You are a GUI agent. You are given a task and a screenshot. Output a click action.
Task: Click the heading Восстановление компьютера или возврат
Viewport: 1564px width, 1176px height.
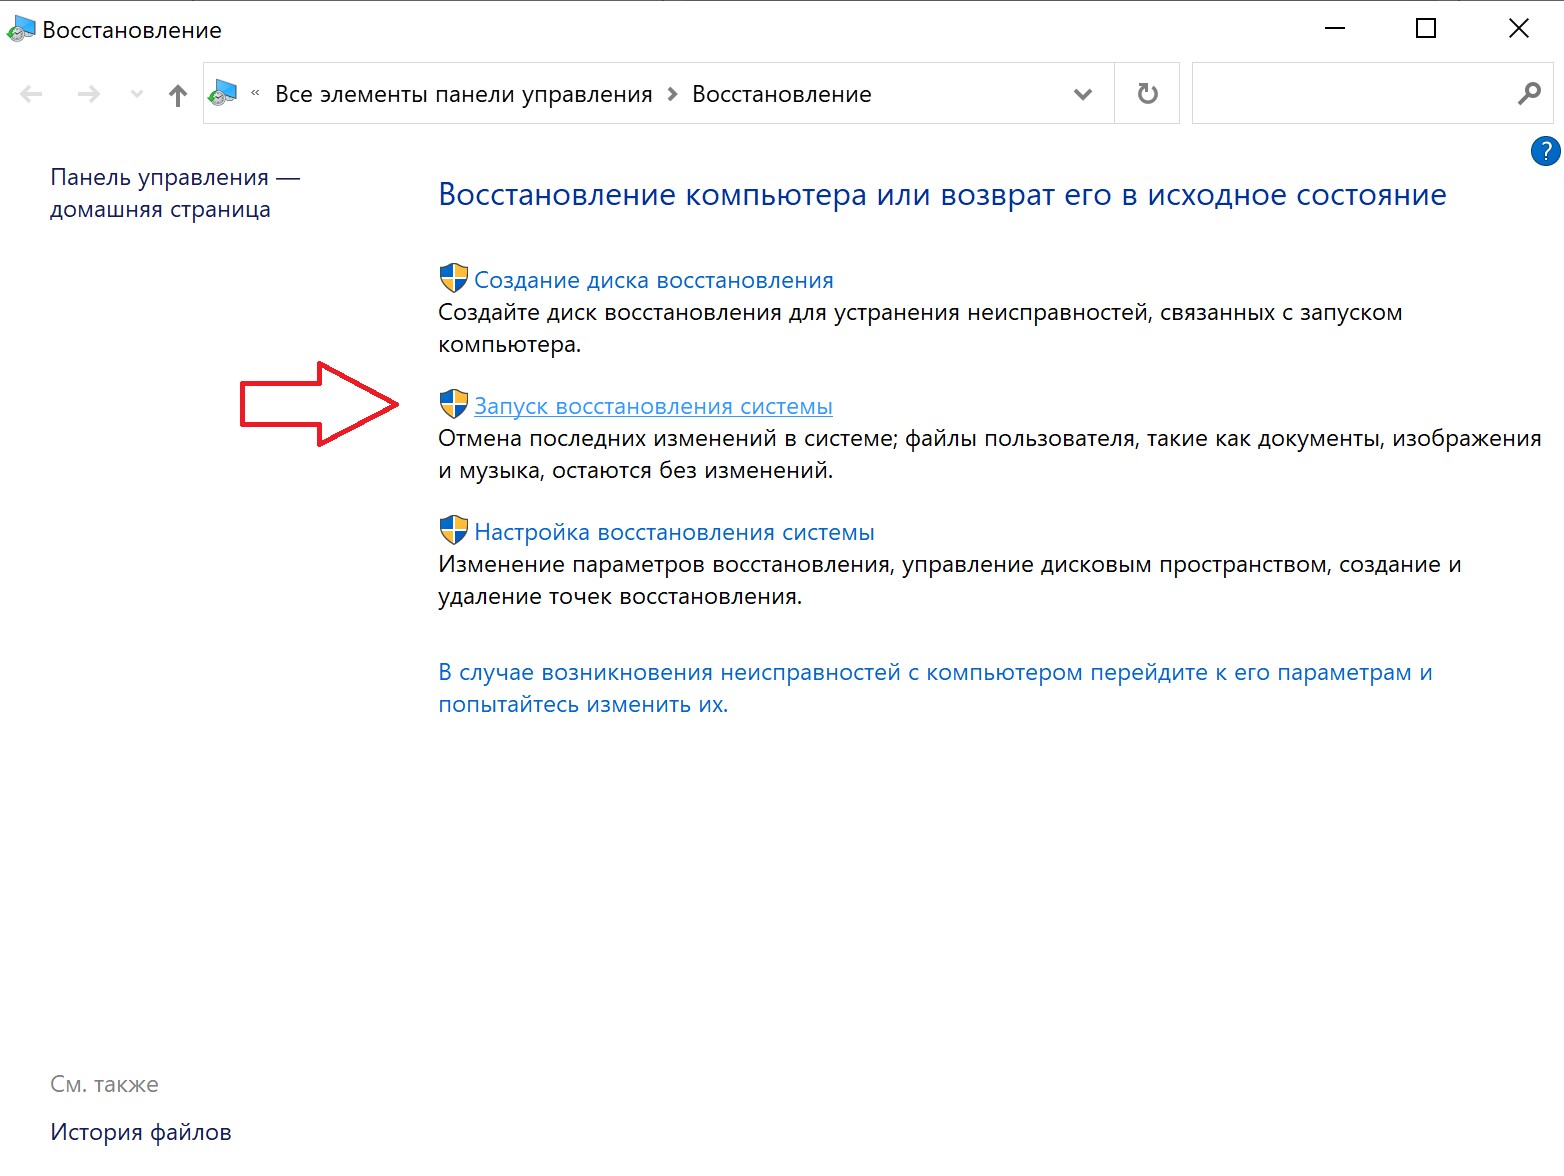click(942, 195)
